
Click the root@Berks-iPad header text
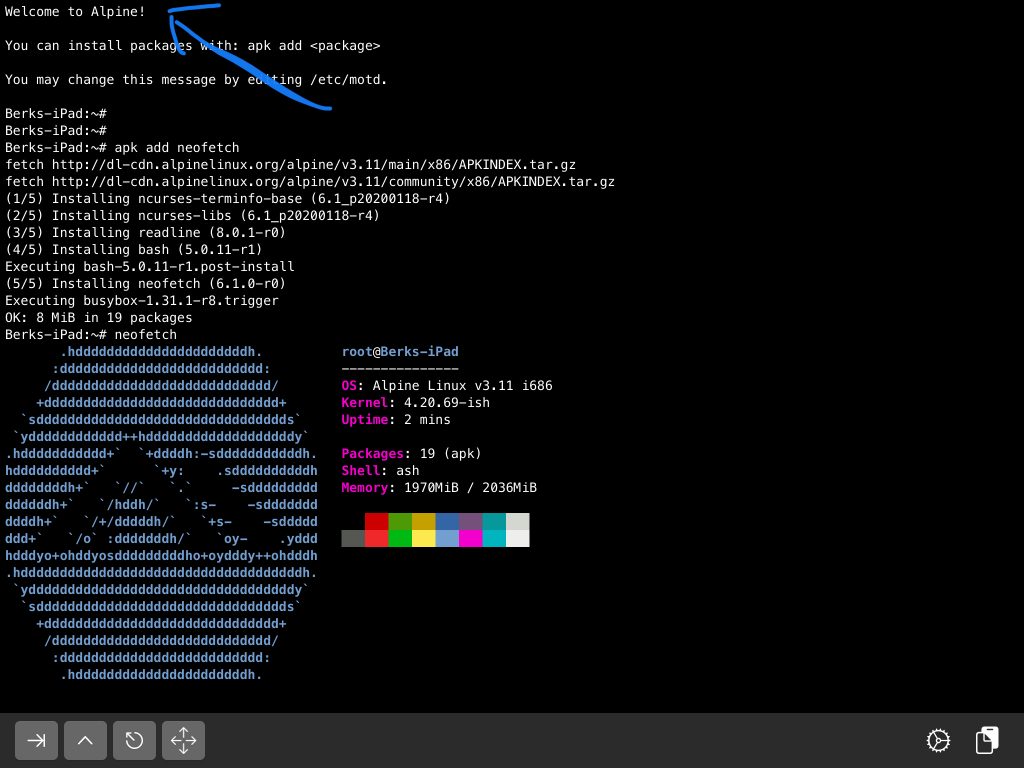400,352
